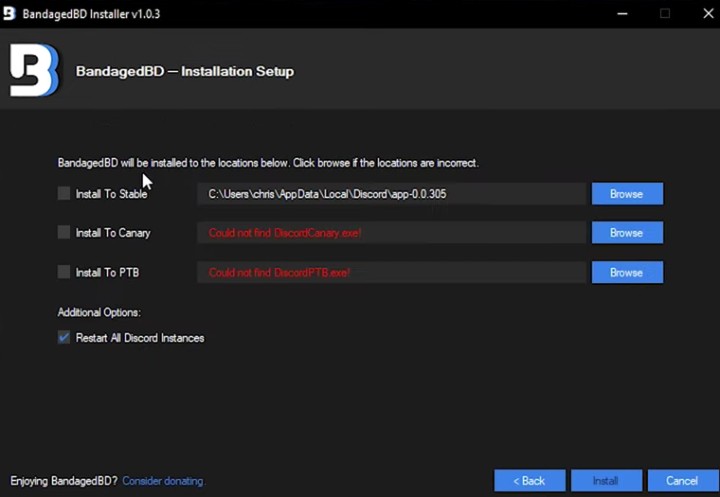Click Browse for the Canary install path

[x=627, y=233]
